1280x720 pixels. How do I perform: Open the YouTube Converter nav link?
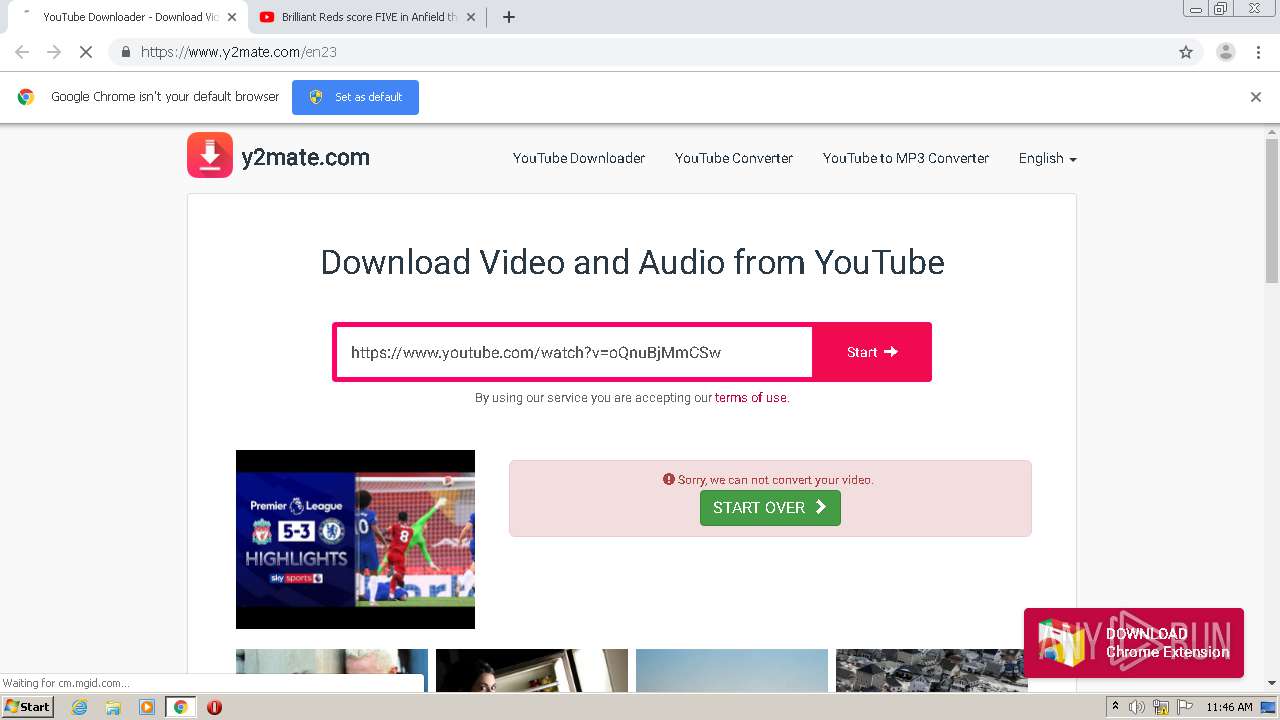tap(734, 158)
